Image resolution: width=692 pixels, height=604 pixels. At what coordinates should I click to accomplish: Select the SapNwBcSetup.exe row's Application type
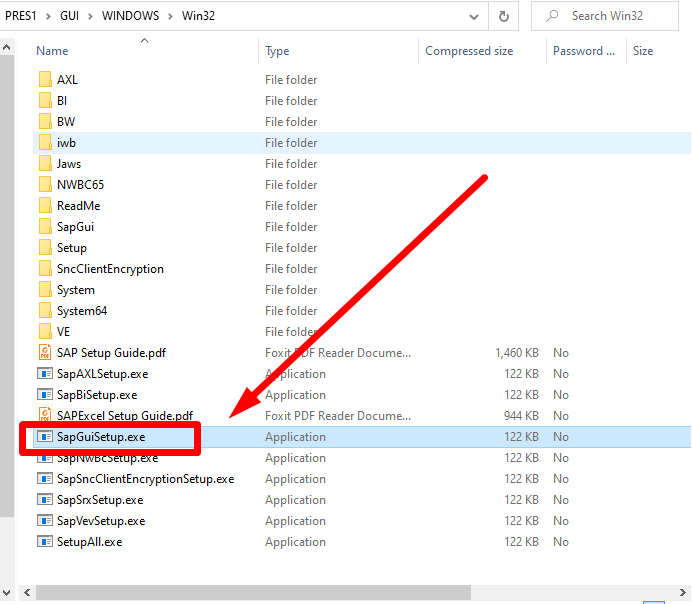(x=295, y=458)
